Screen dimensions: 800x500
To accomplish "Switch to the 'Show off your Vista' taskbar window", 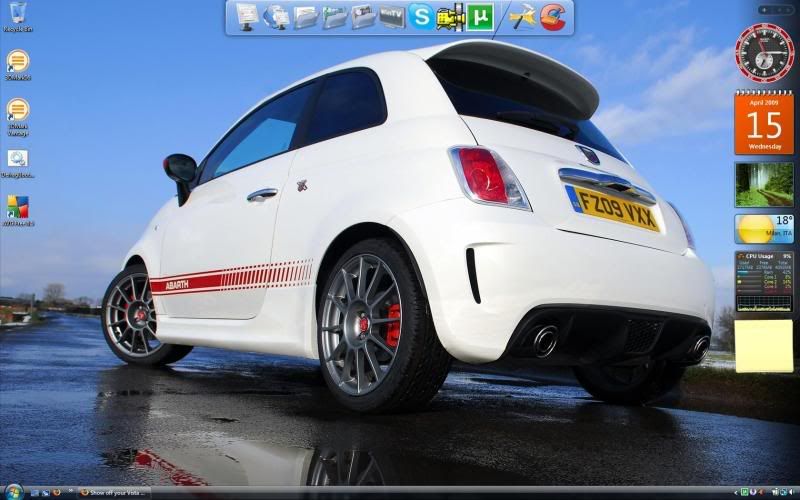I will click(x=114, y=493).
